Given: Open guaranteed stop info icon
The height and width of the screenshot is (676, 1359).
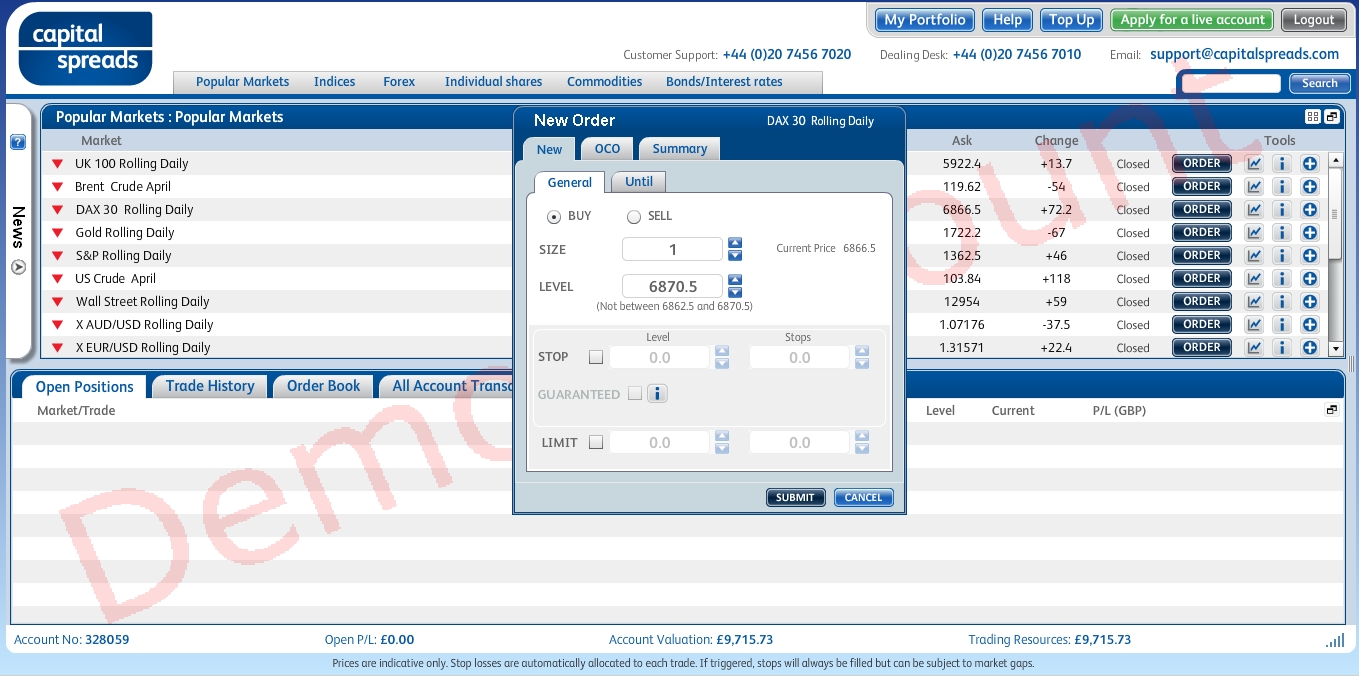Looking at the screenshot, I should pyautogui.click(x=657, y=394).
